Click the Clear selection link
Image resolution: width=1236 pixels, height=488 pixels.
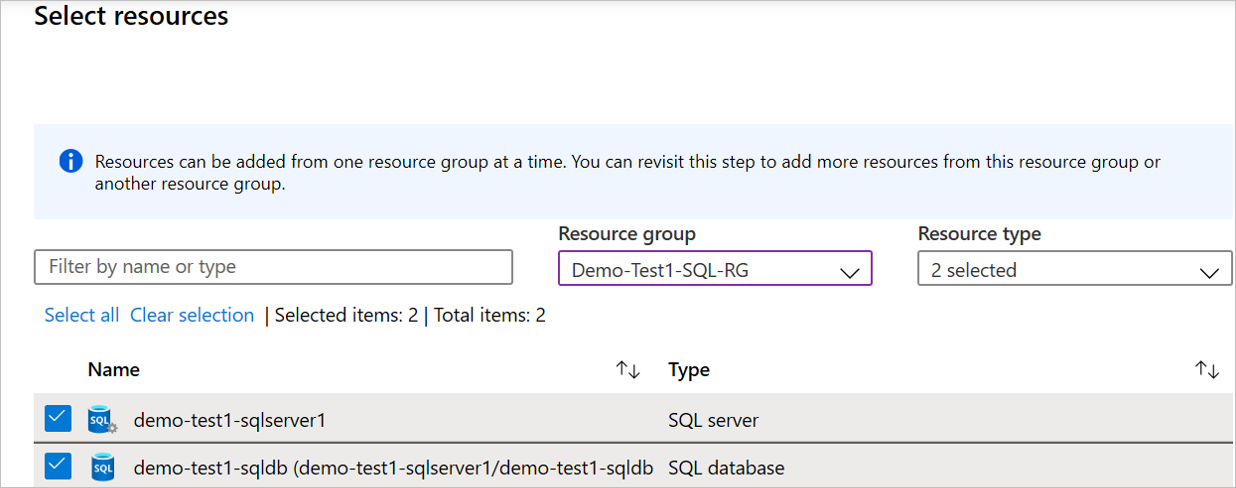pyautogui.click(x=192, y=315)
